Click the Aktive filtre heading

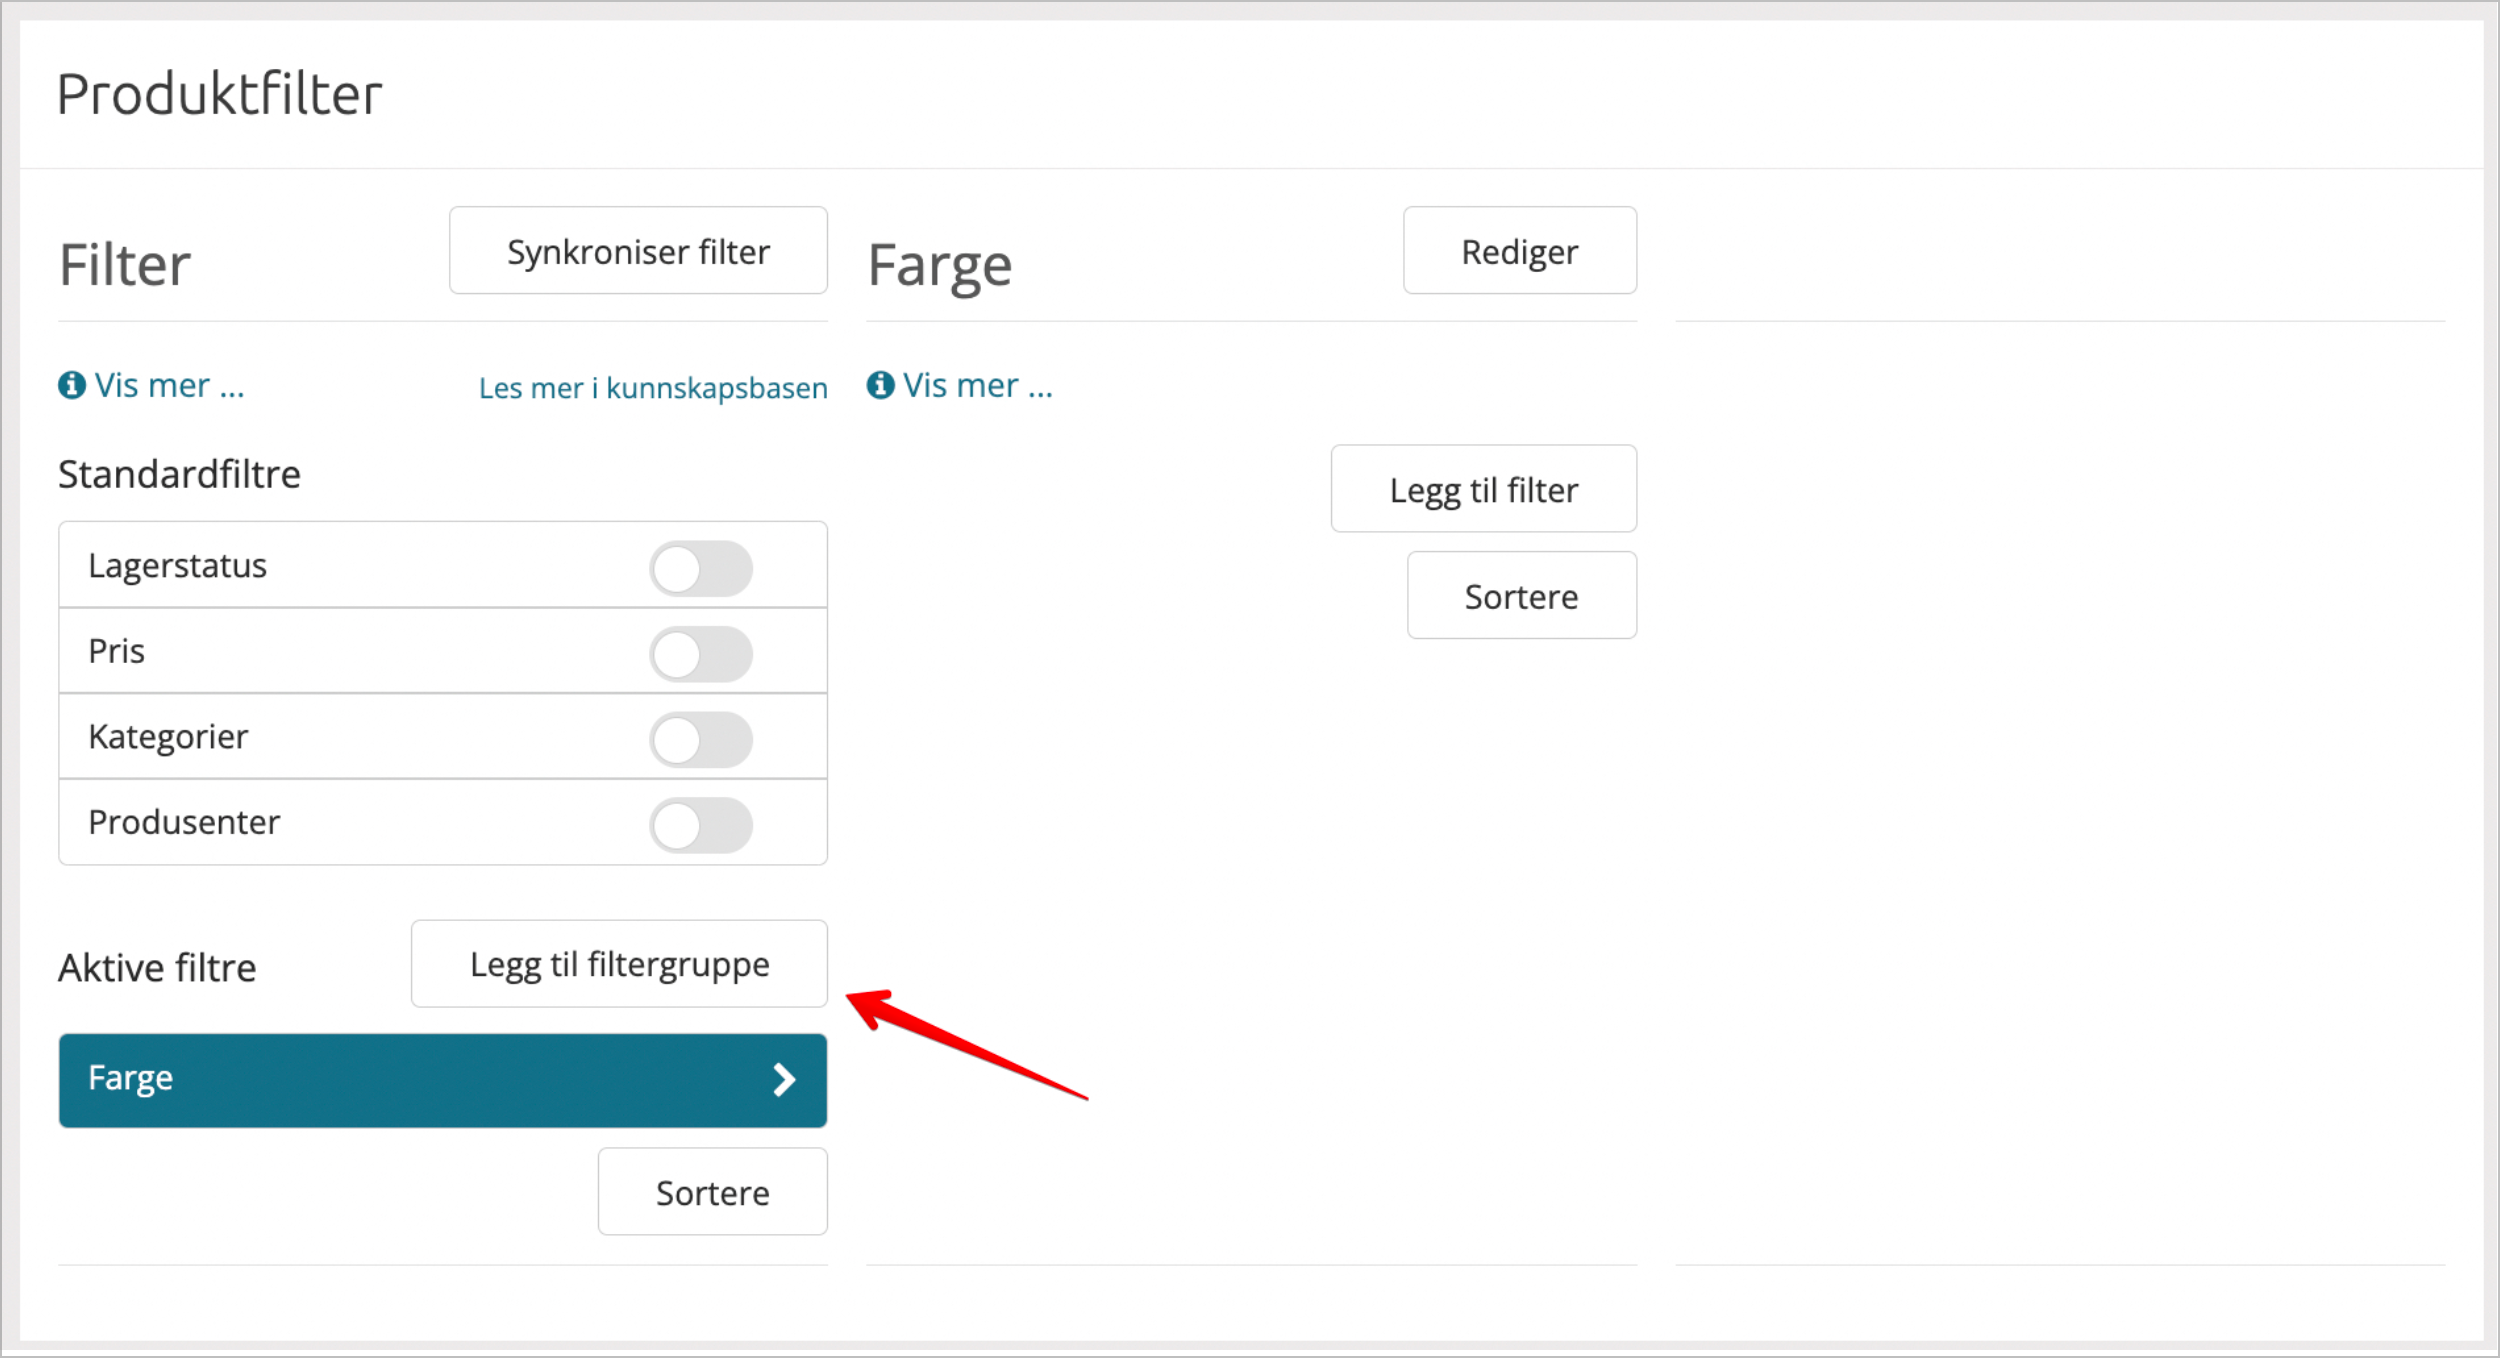[157, 968]
